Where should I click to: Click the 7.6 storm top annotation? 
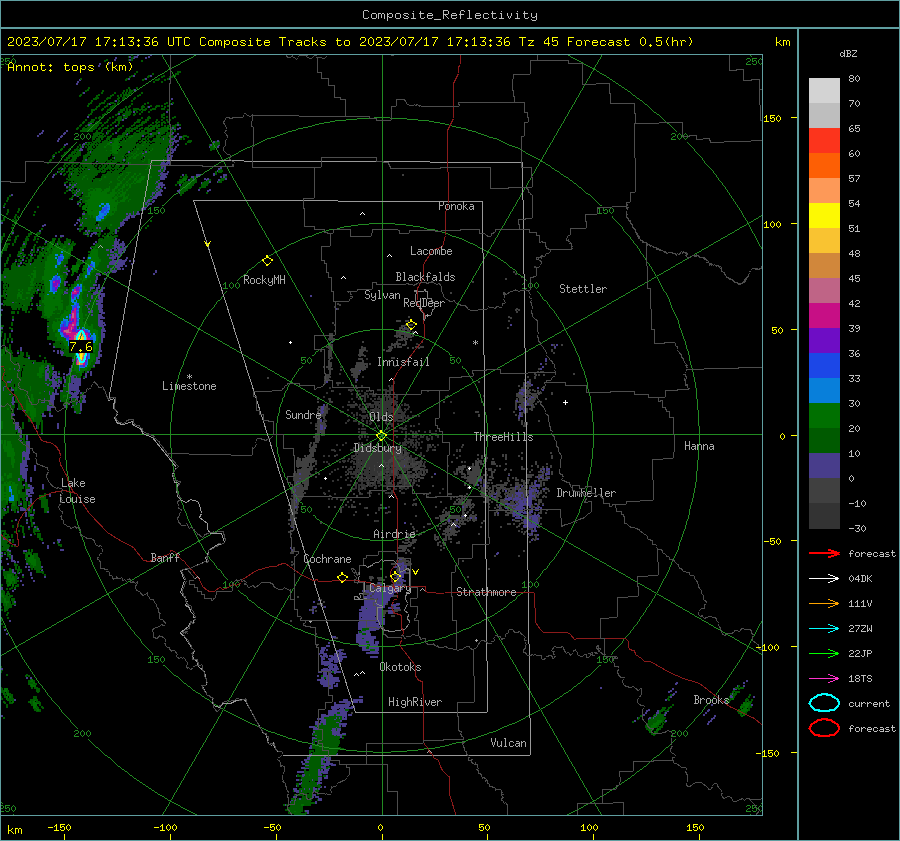(81, 347)
